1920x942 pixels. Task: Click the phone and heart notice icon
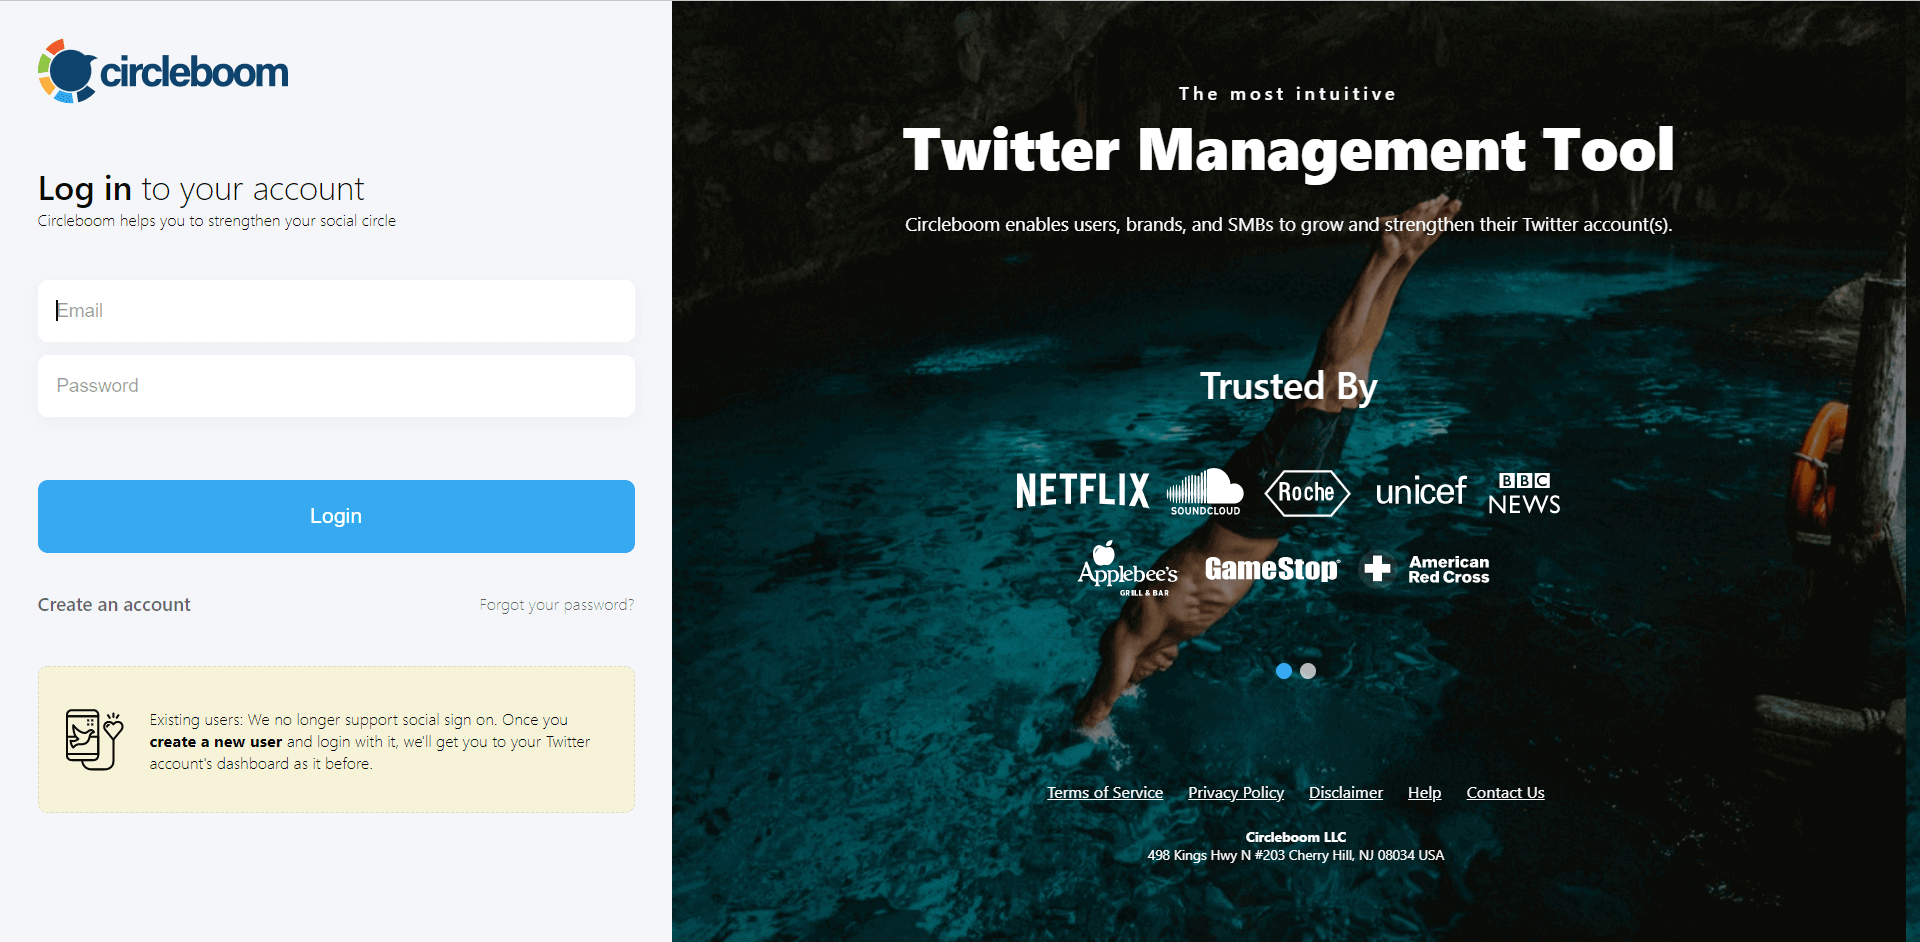[x=94, y=740]
